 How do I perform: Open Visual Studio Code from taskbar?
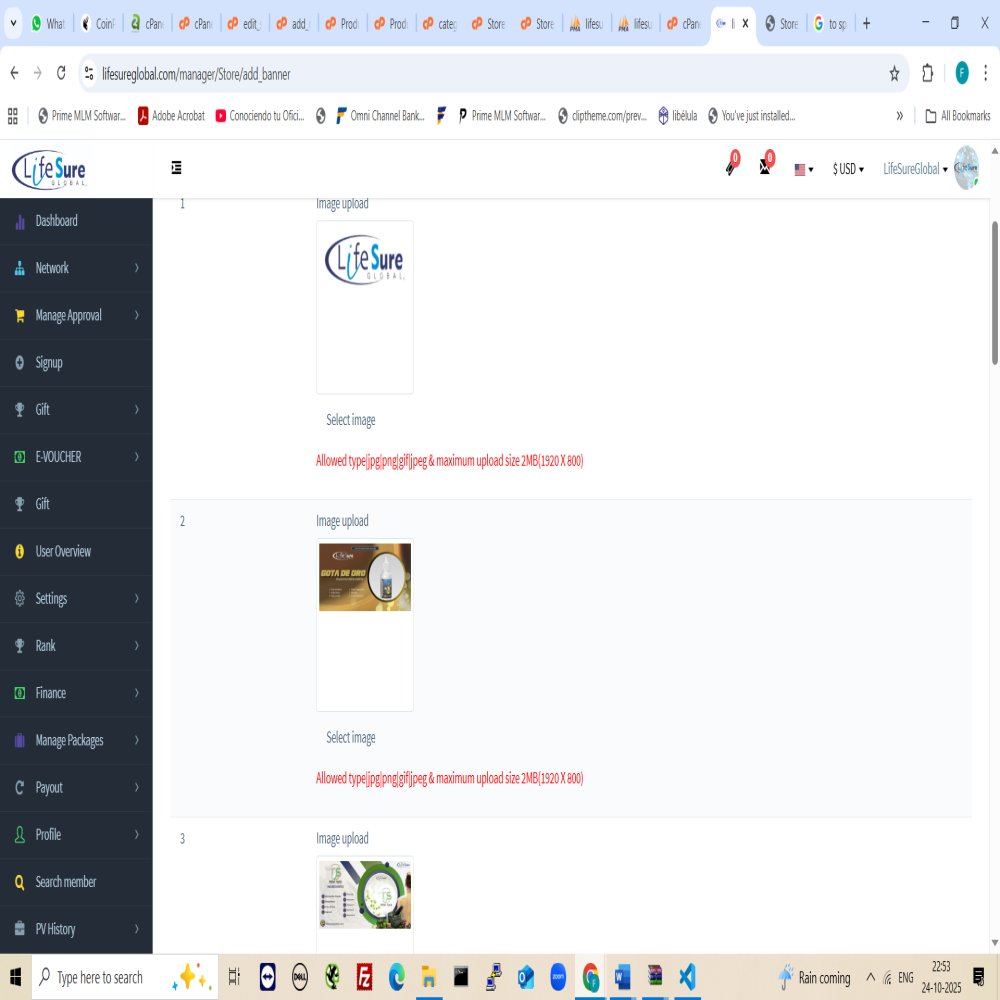686,976
